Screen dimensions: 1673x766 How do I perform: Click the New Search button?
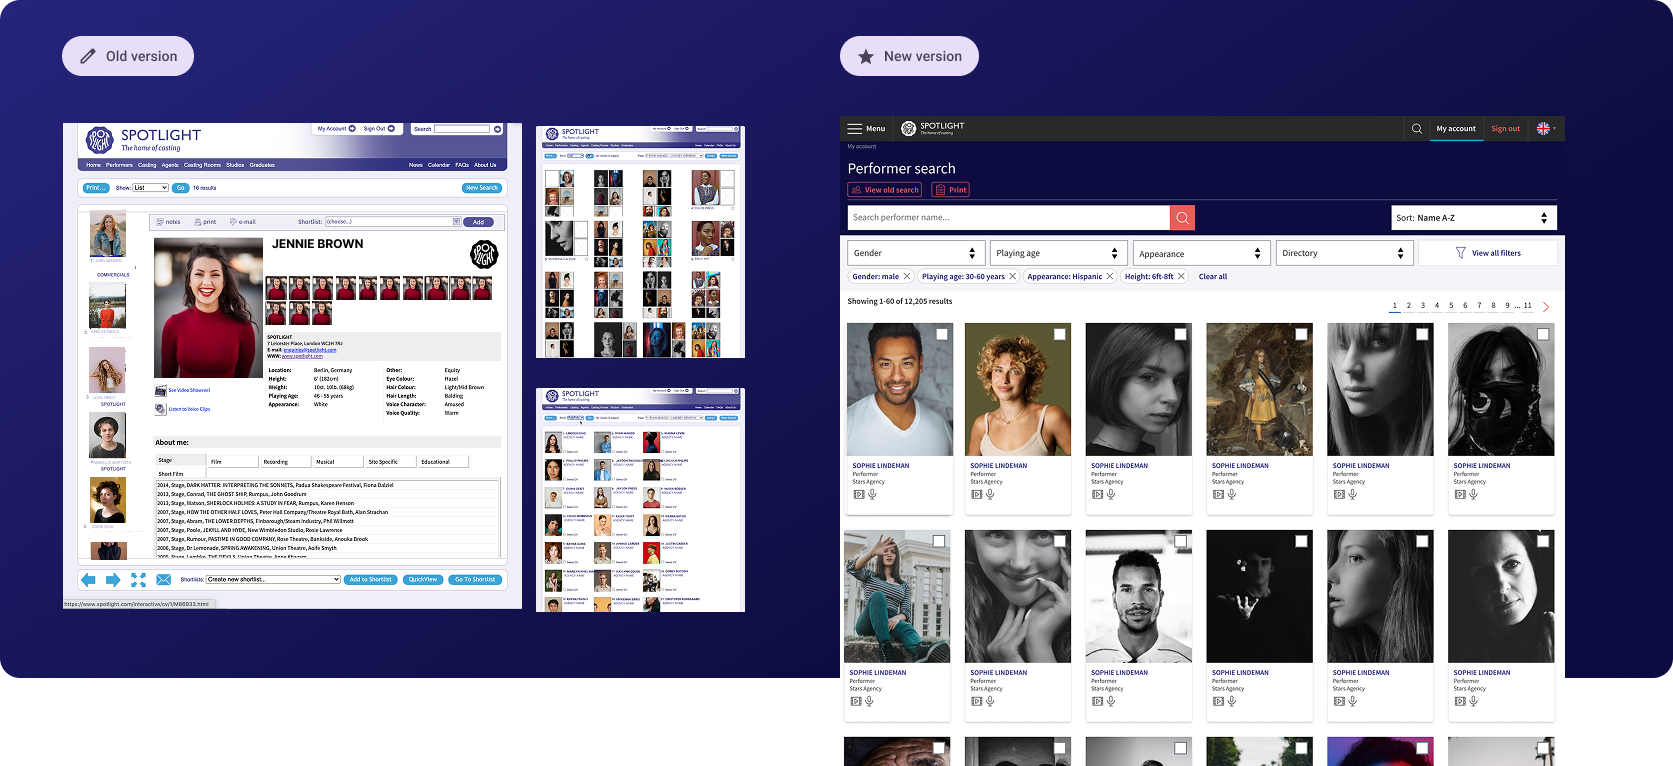pos(481,188)
